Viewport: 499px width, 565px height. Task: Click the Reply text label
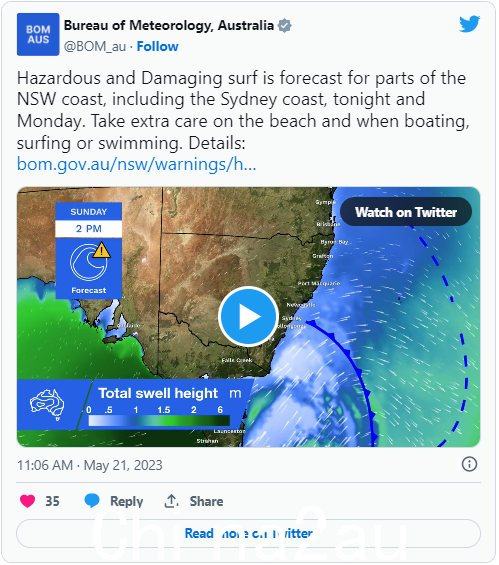pyautogui.click(x=127, y=503)
